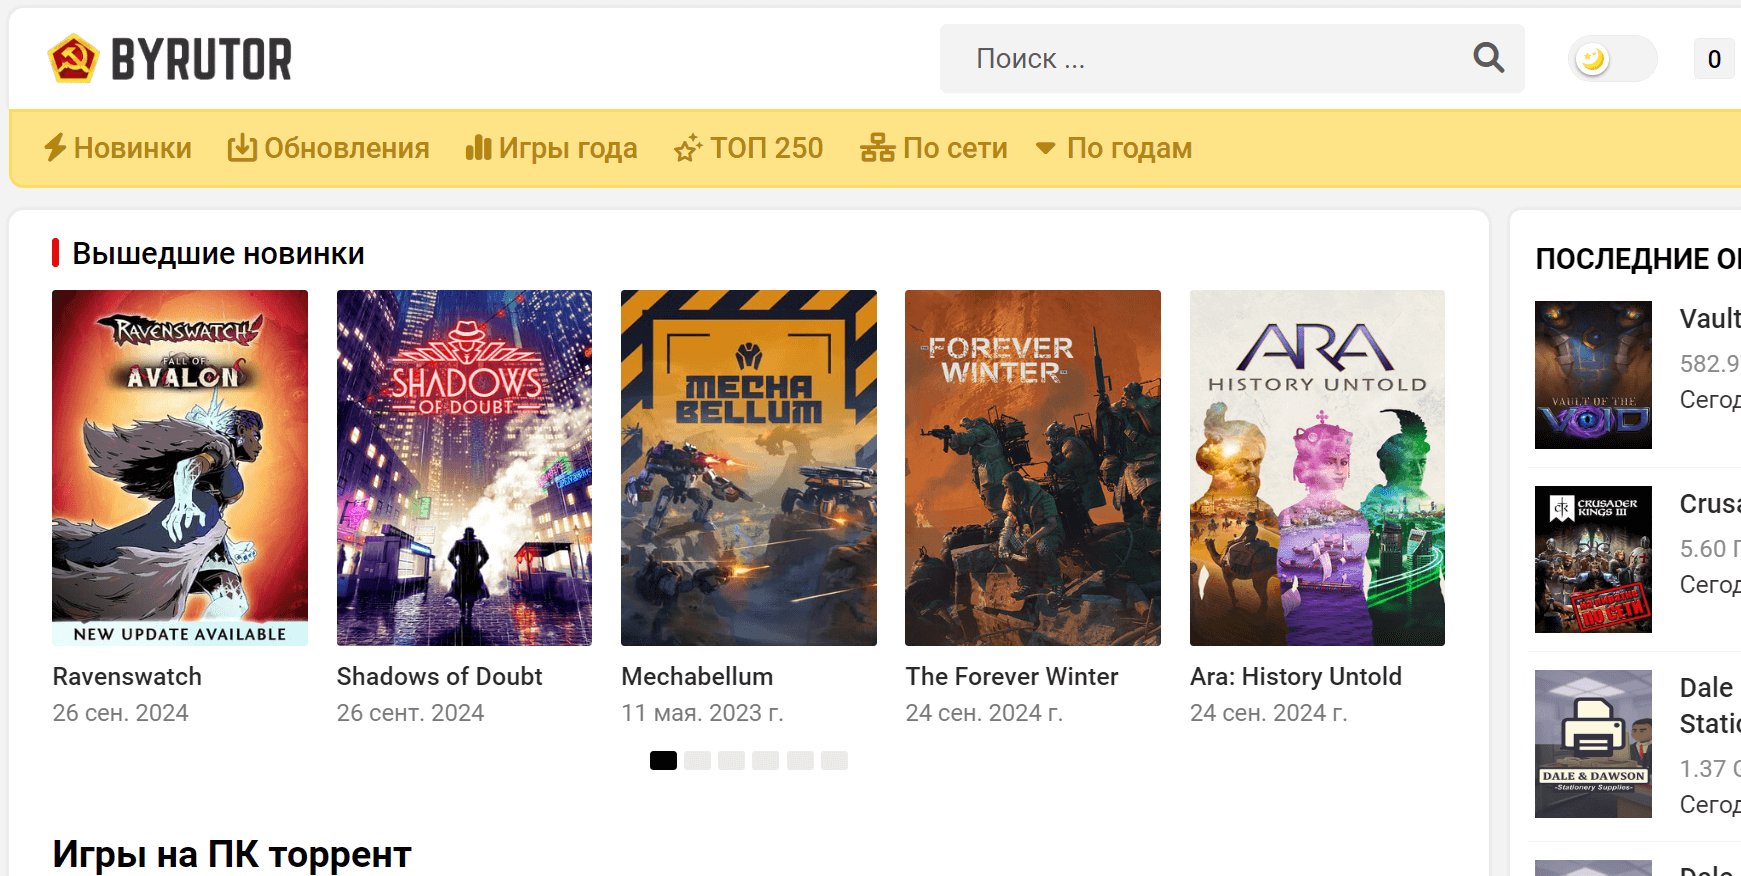Click the Shadows of Doubt title link

pos(440,677)
